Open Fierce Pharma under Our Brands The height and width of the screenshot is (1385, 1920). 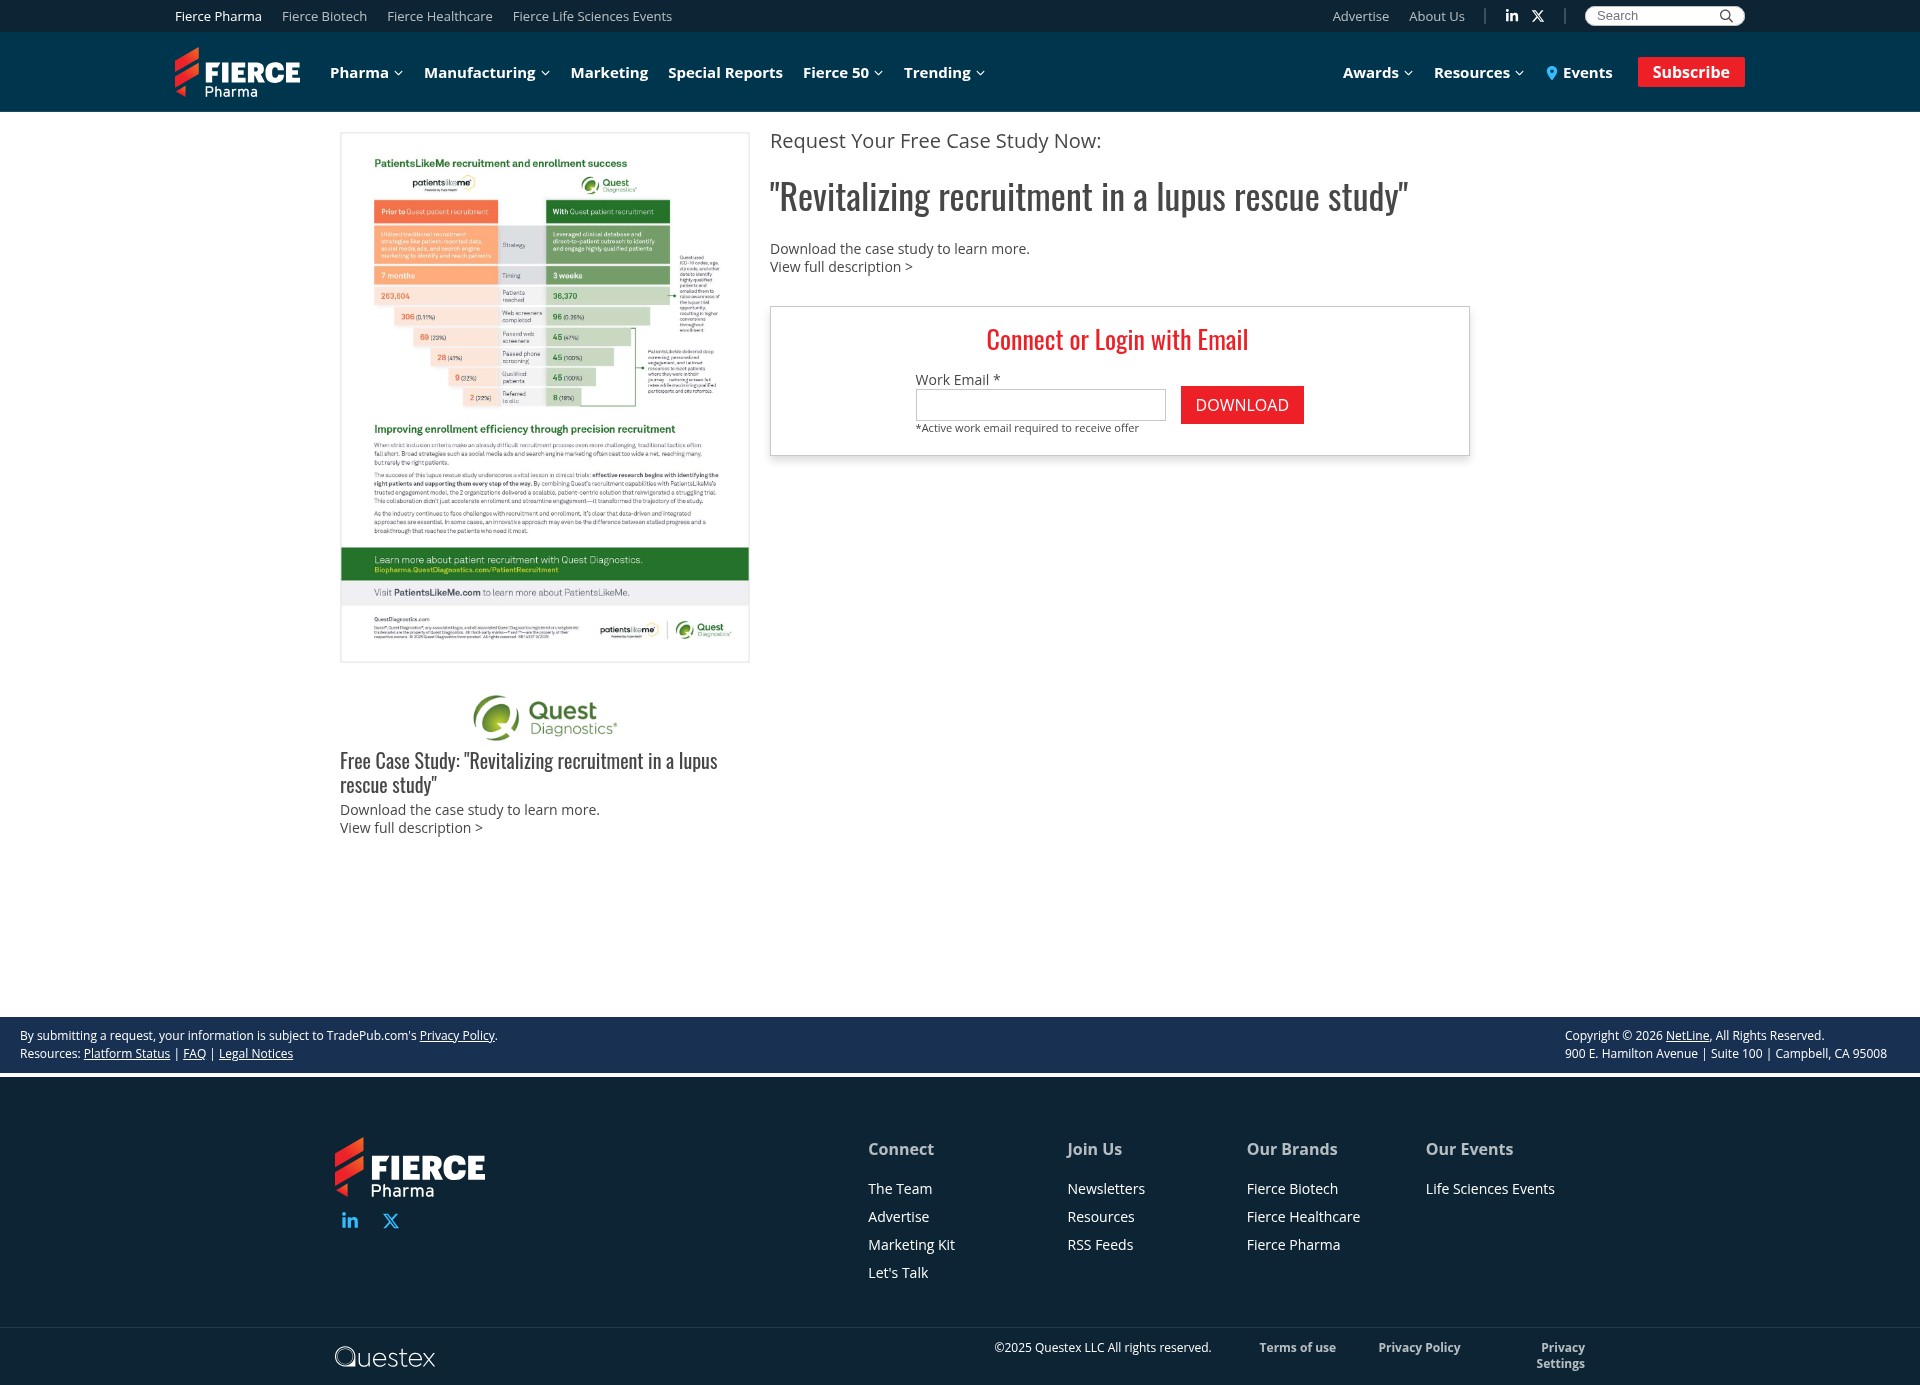(1293, 1245)
